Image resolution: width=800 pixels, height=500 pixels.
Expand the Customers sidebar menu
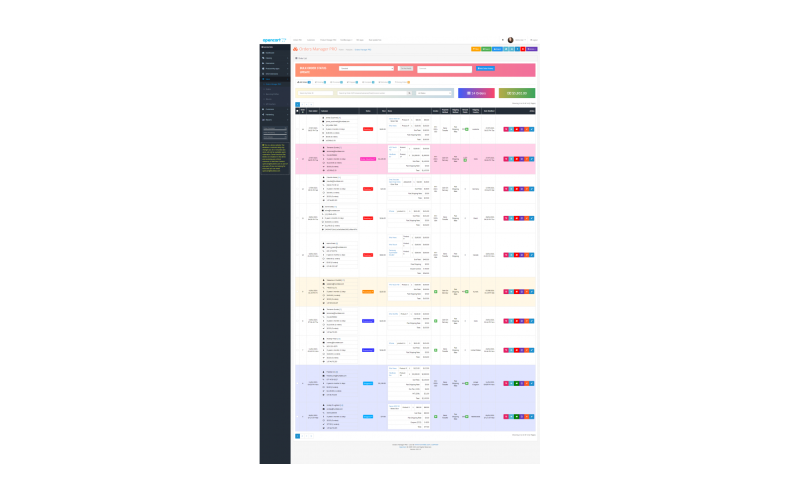(x=275, y=109)
